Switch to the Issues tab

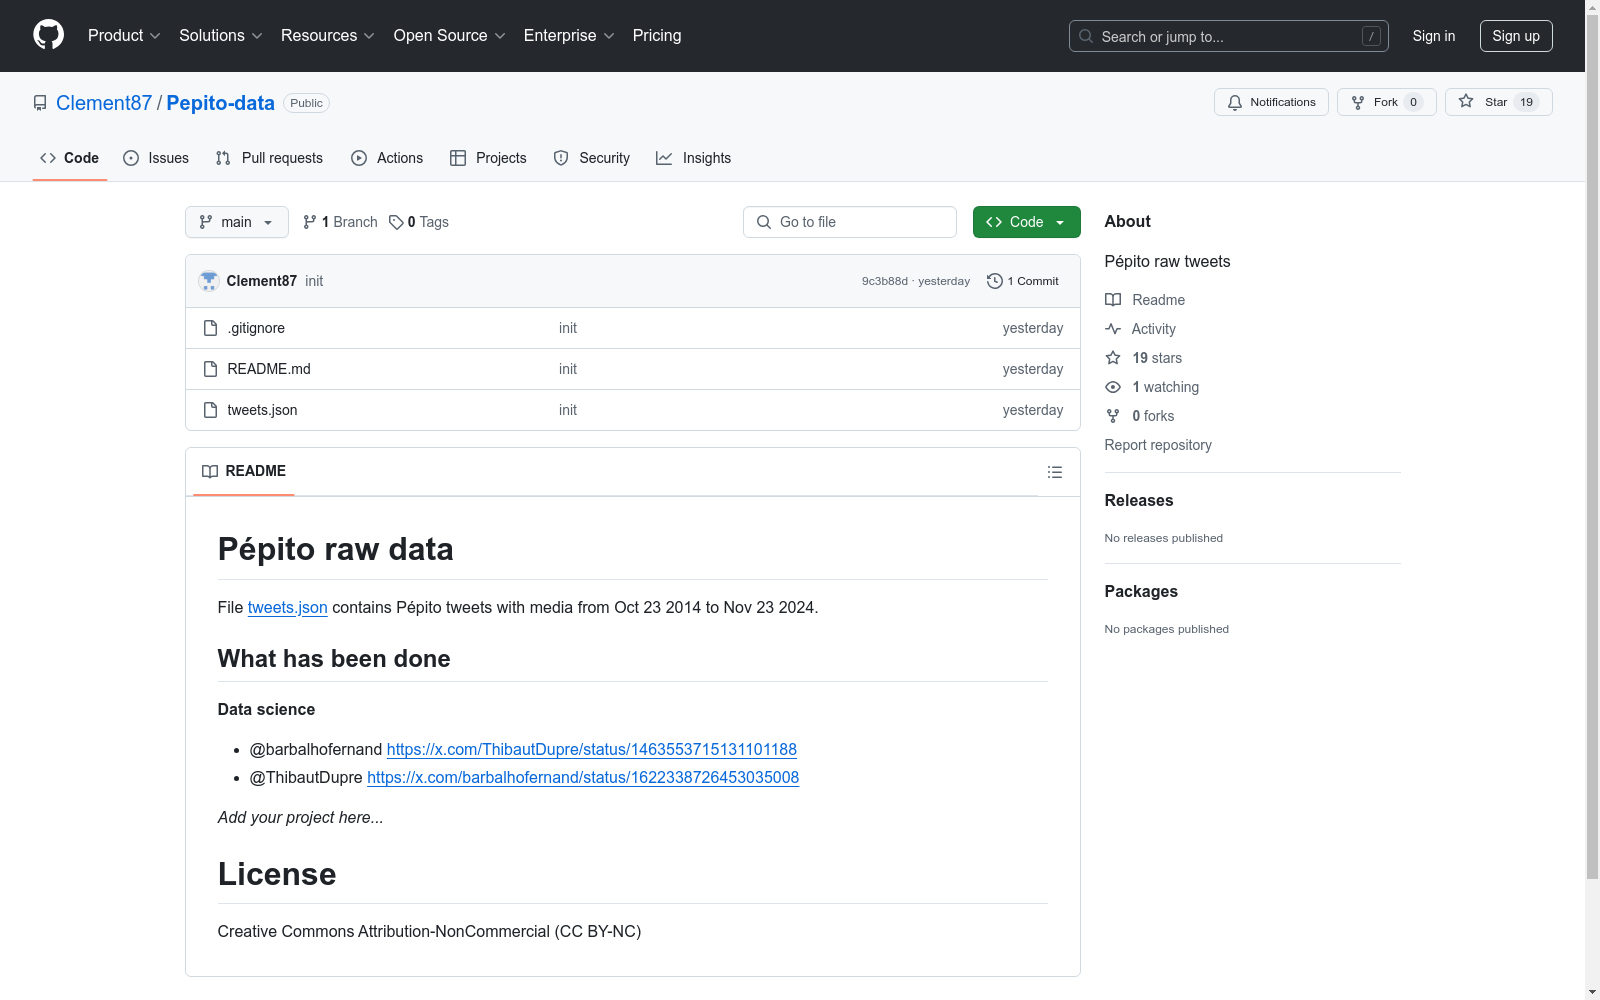156,158
